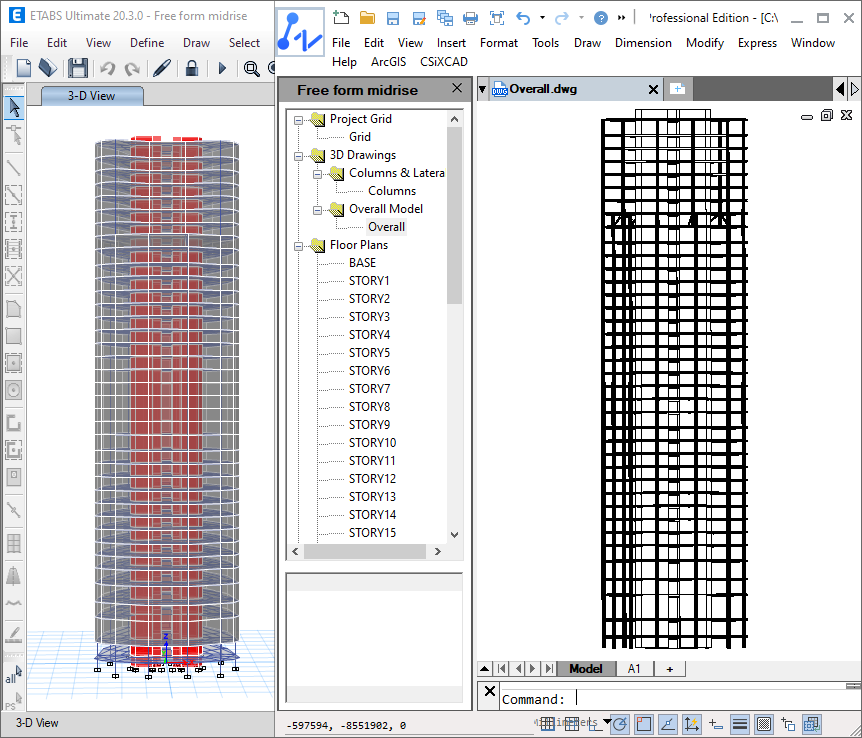The width and height of the screenshot is (862, 738).
Task: Collapse the 3D Drawings tree node
Action: pos(298,155)
